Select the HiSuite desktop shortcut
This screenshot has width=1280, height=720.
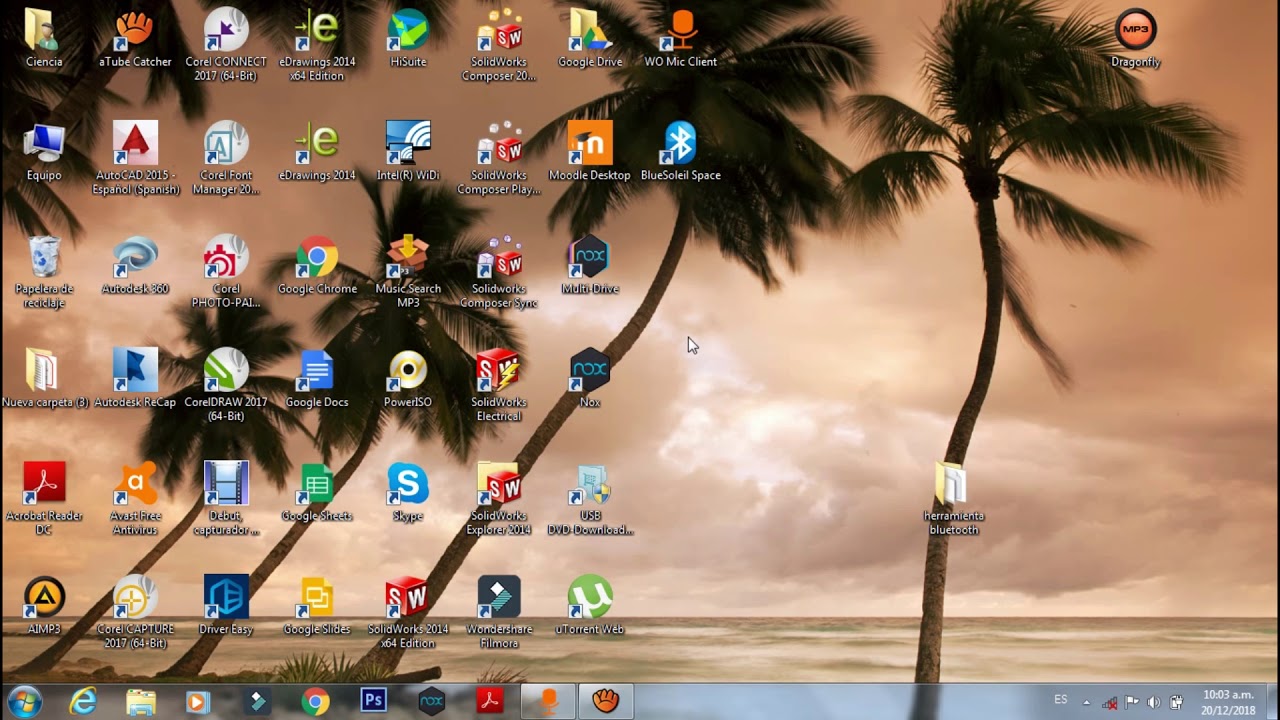pos(408,39)
